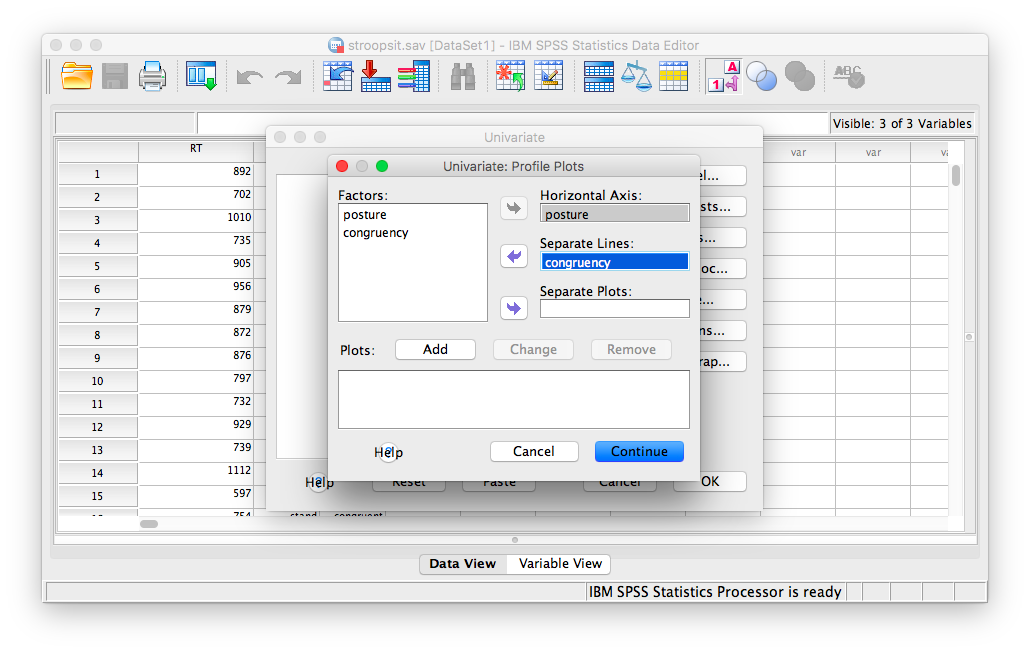Click the Continue button
Screen dimensions: 1030x653
click(x=639, y=451)
